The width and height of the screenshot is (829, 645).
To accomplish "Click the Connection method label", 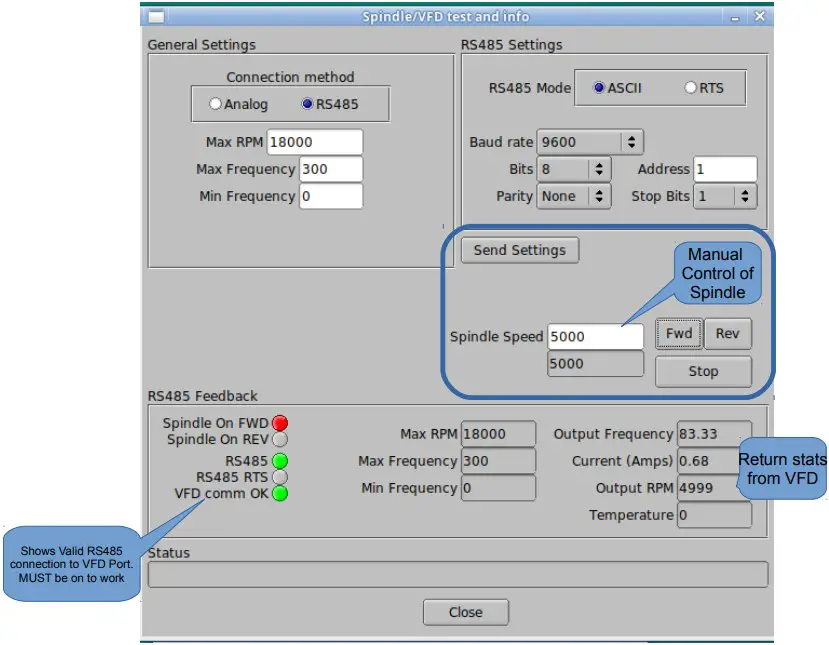I will pos(290,77).
